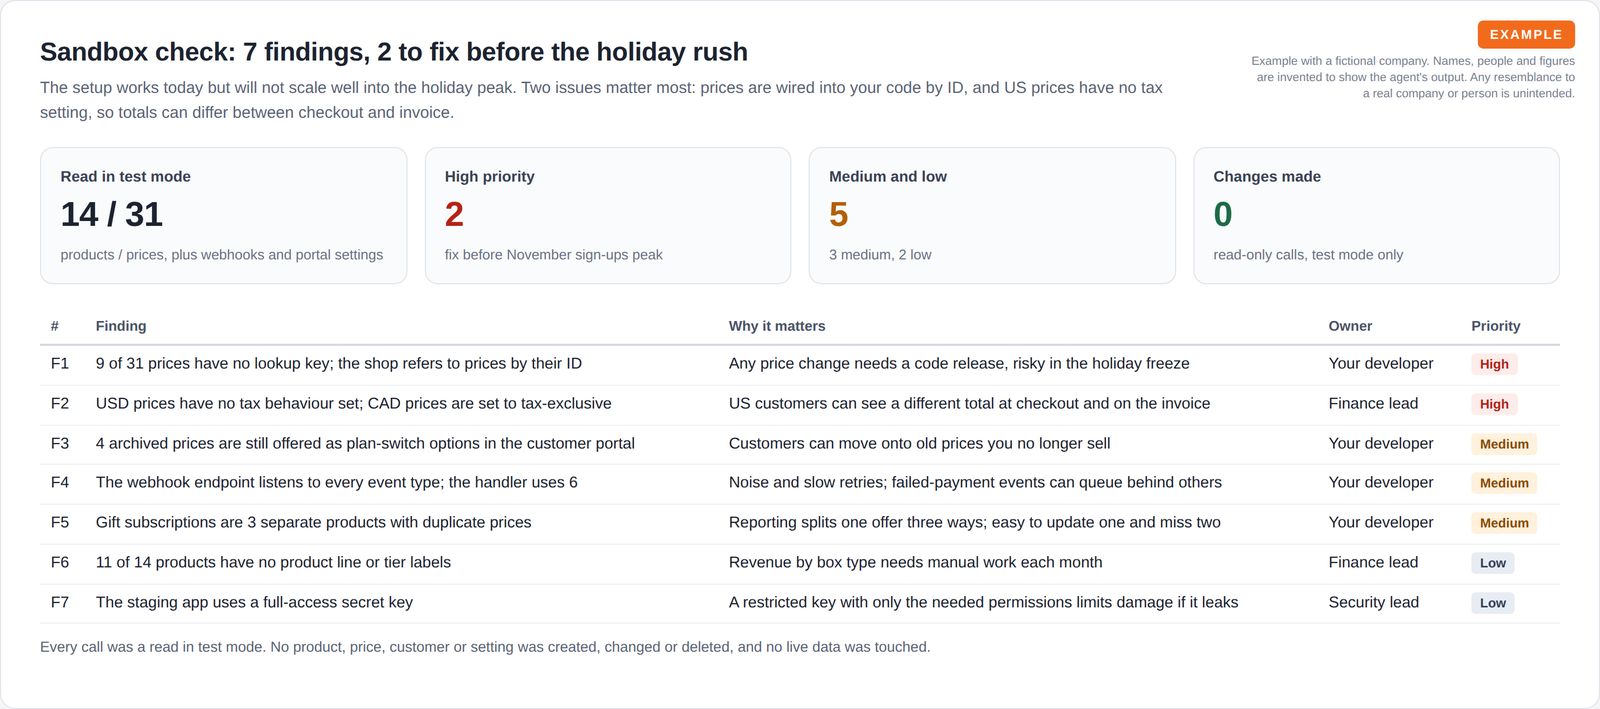Open the Medium and low summary card
This screenshot has width=1600, height=709.
992,215
